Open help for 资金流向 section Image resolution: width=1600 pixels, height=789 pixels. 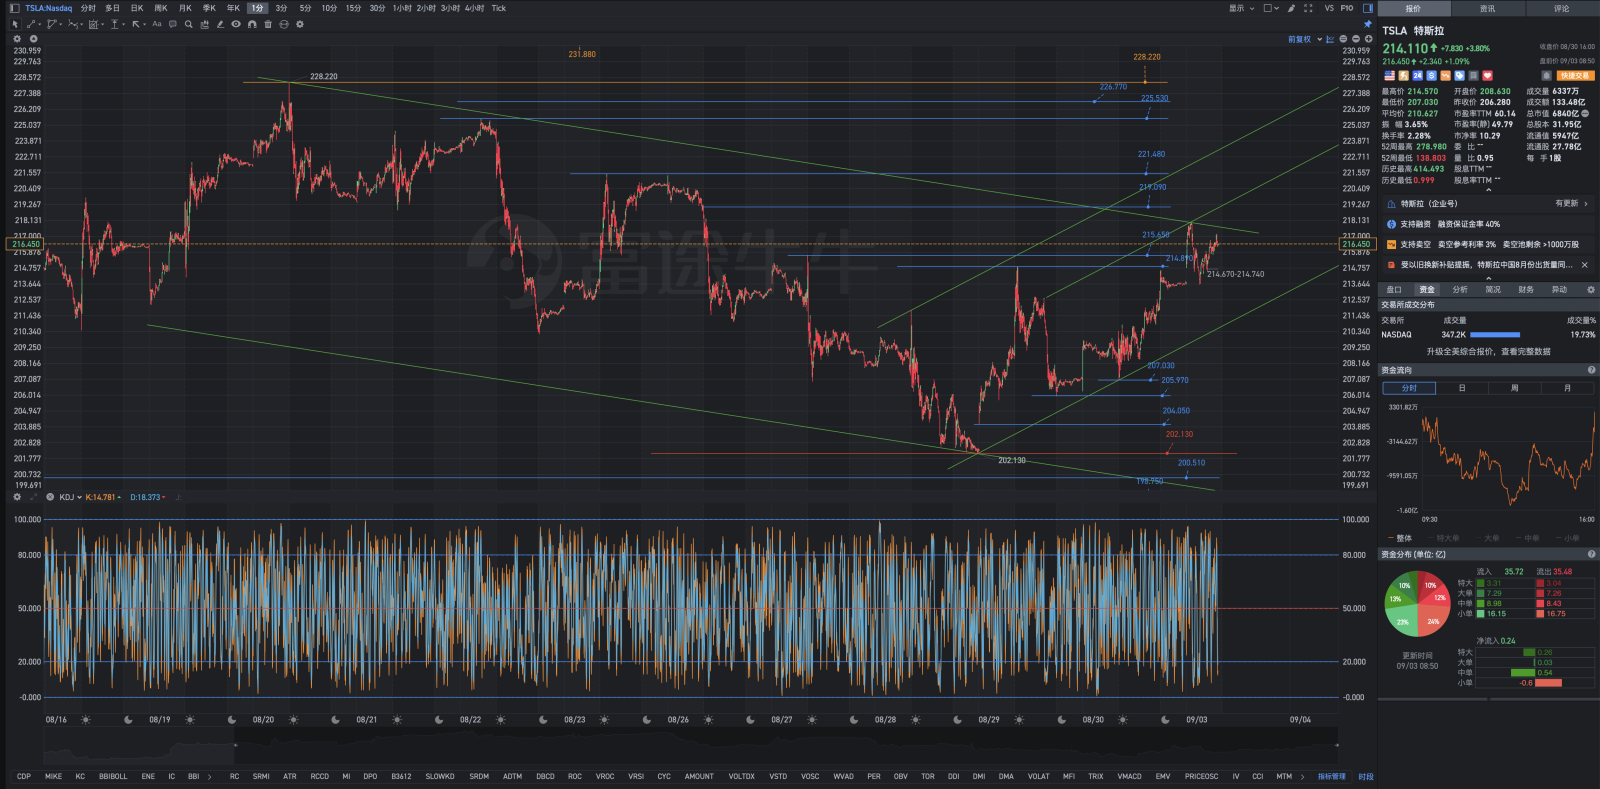click(1591, 370)
